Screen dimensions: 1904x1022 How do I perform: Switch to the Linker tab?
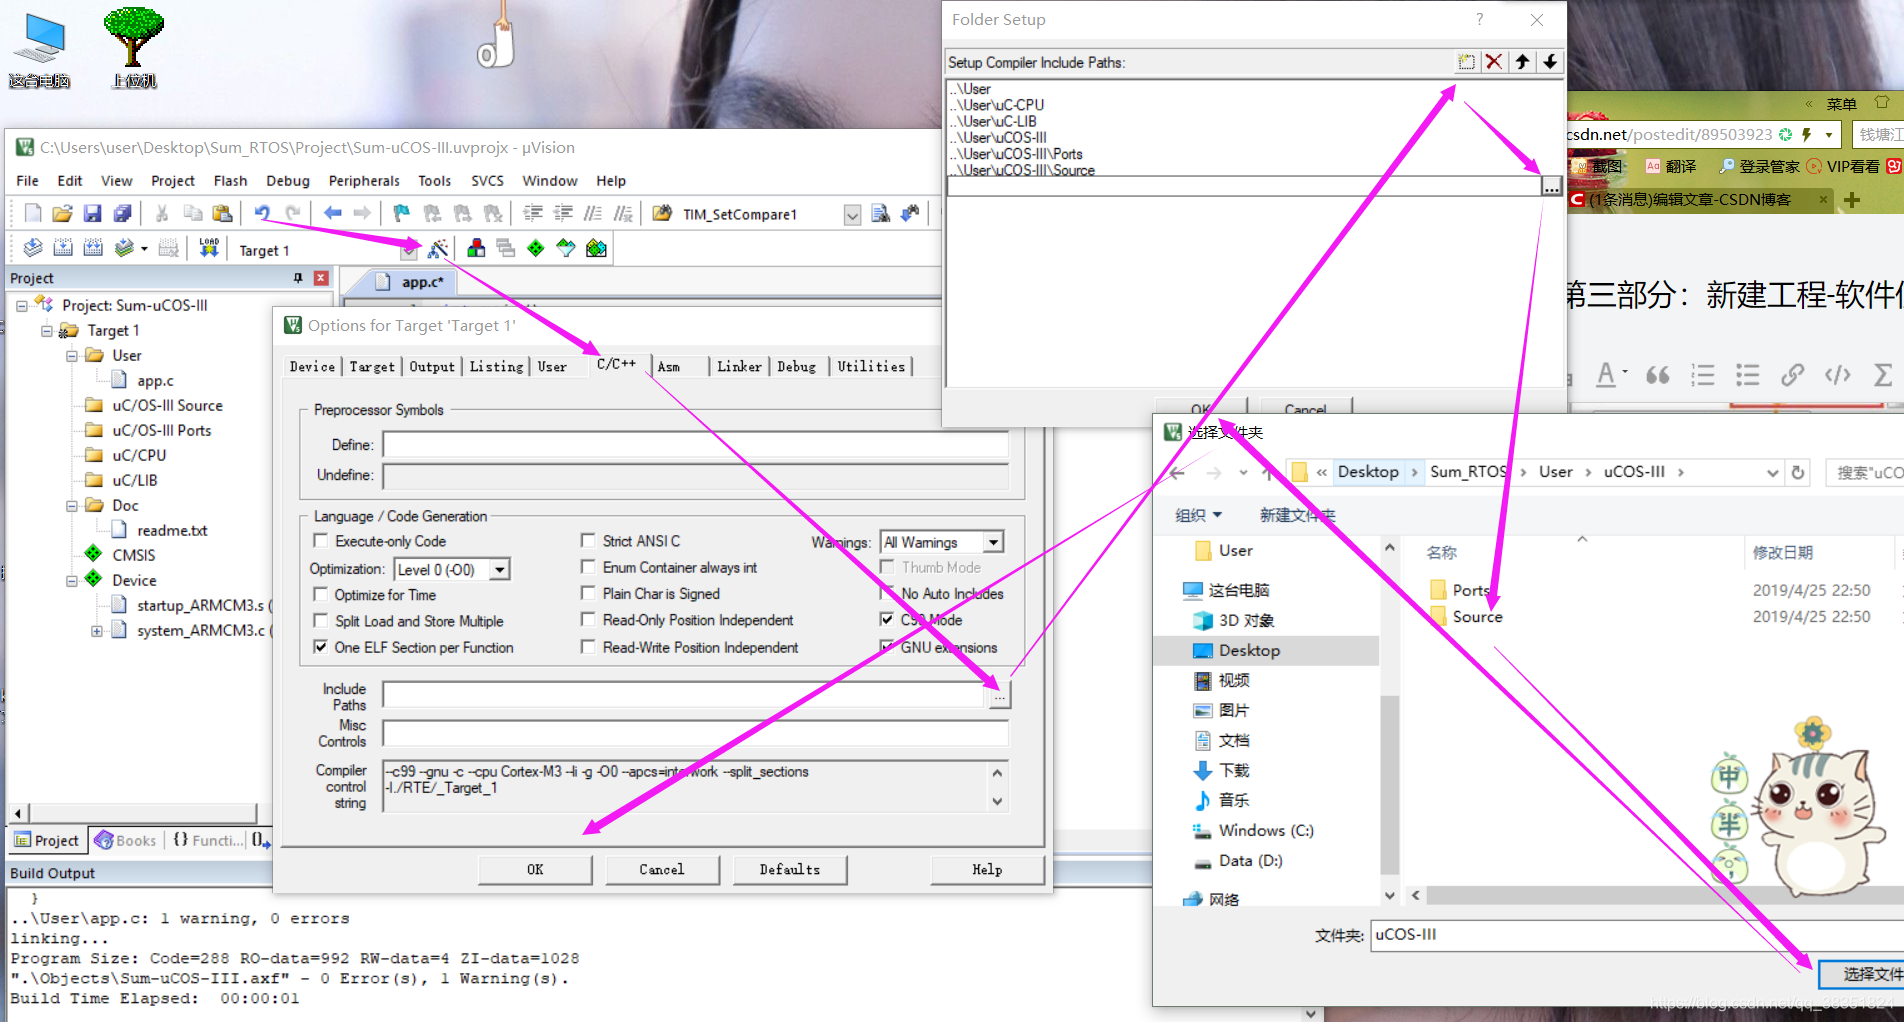click(x=739, y=367)
